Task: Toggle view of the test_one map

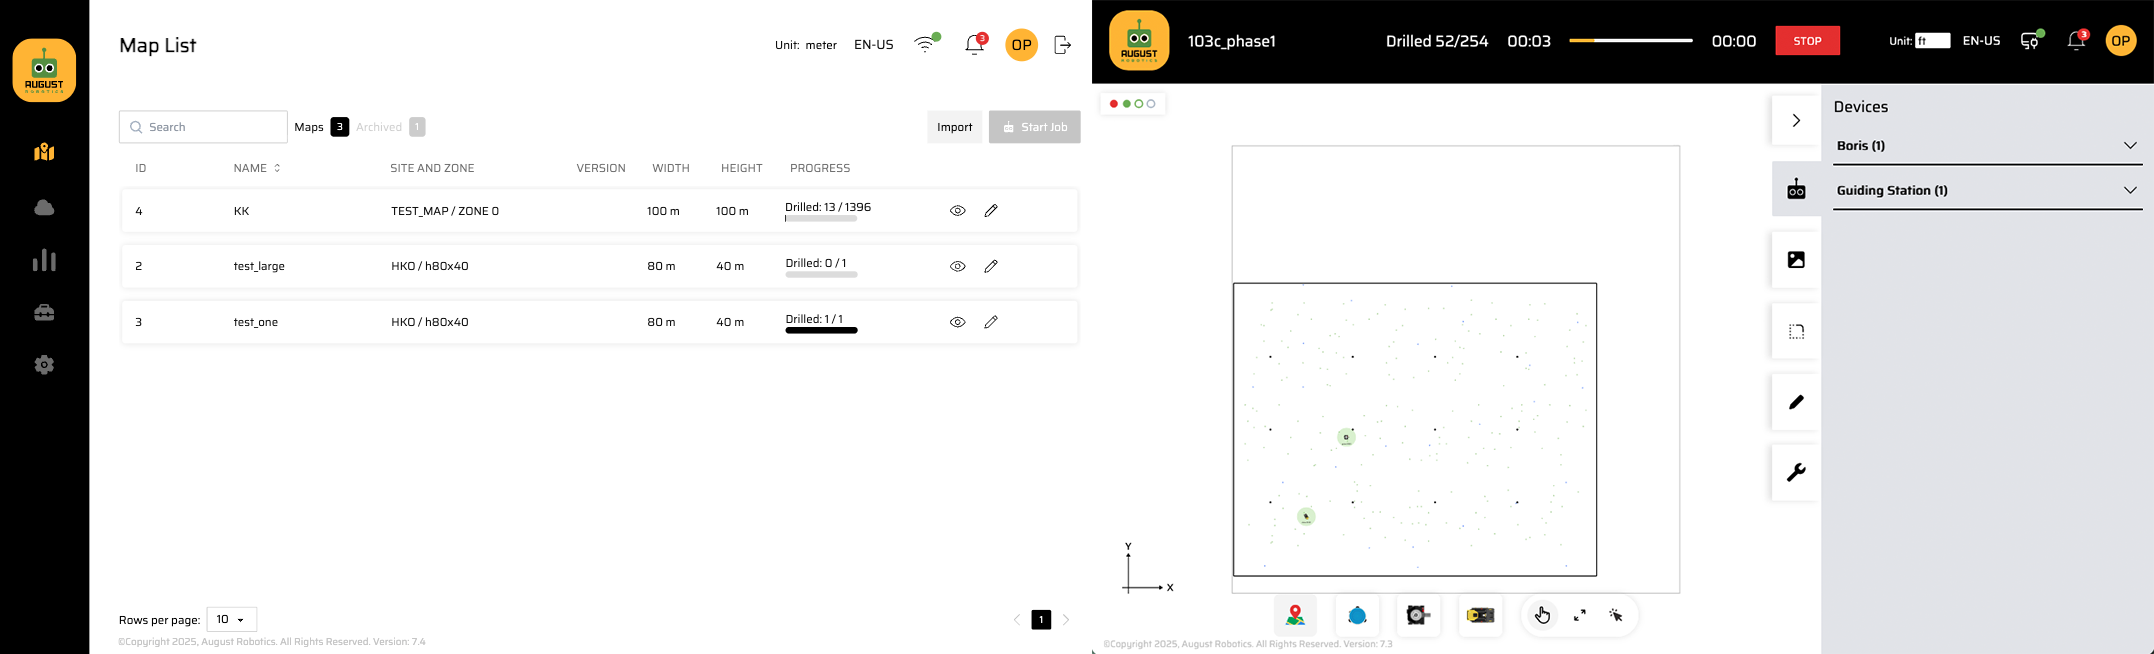Action: tap(957, 323)
